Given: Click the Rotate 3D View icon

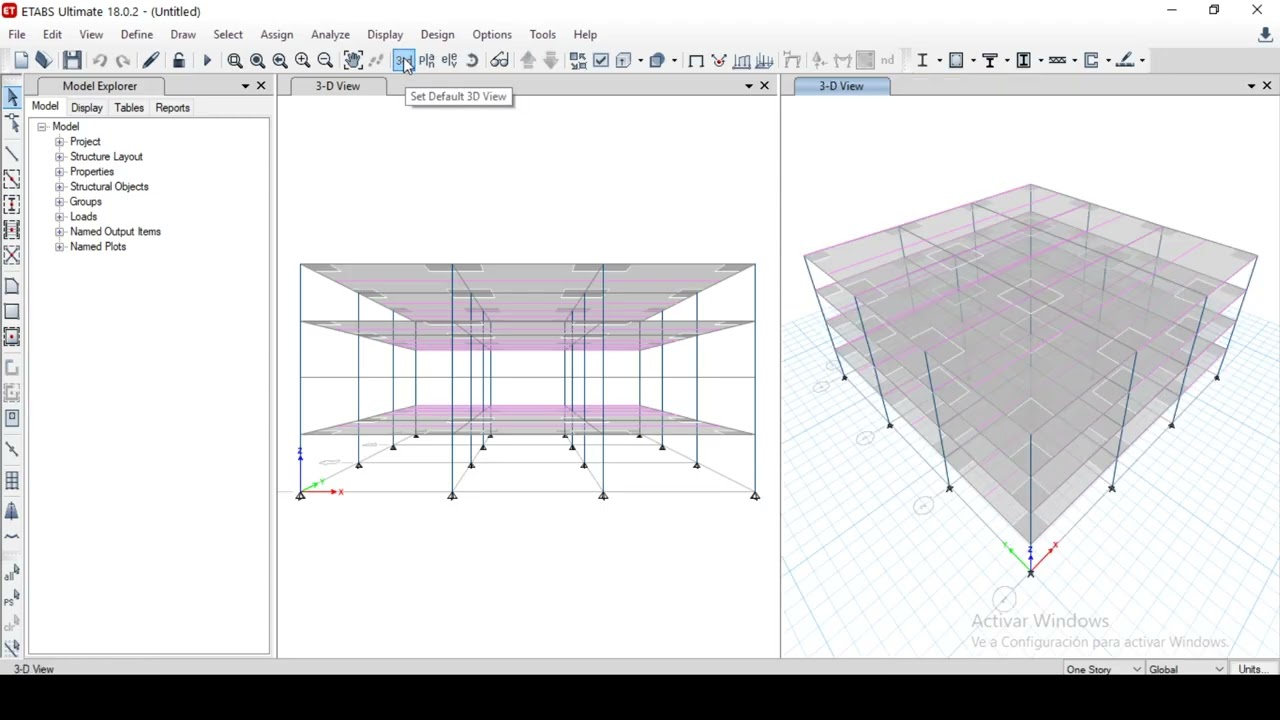Looking at the screenshot, I should point(473,61).
